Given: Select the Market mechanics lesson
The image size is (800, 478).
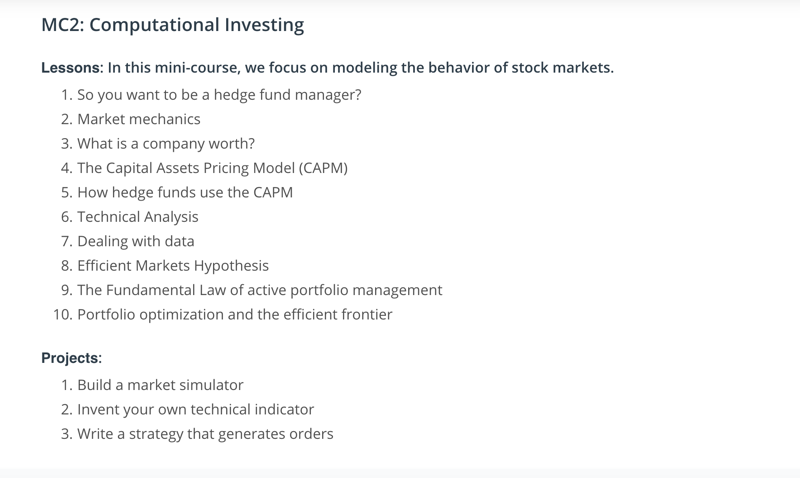Looking at the screenshot, I should (139, 119).
